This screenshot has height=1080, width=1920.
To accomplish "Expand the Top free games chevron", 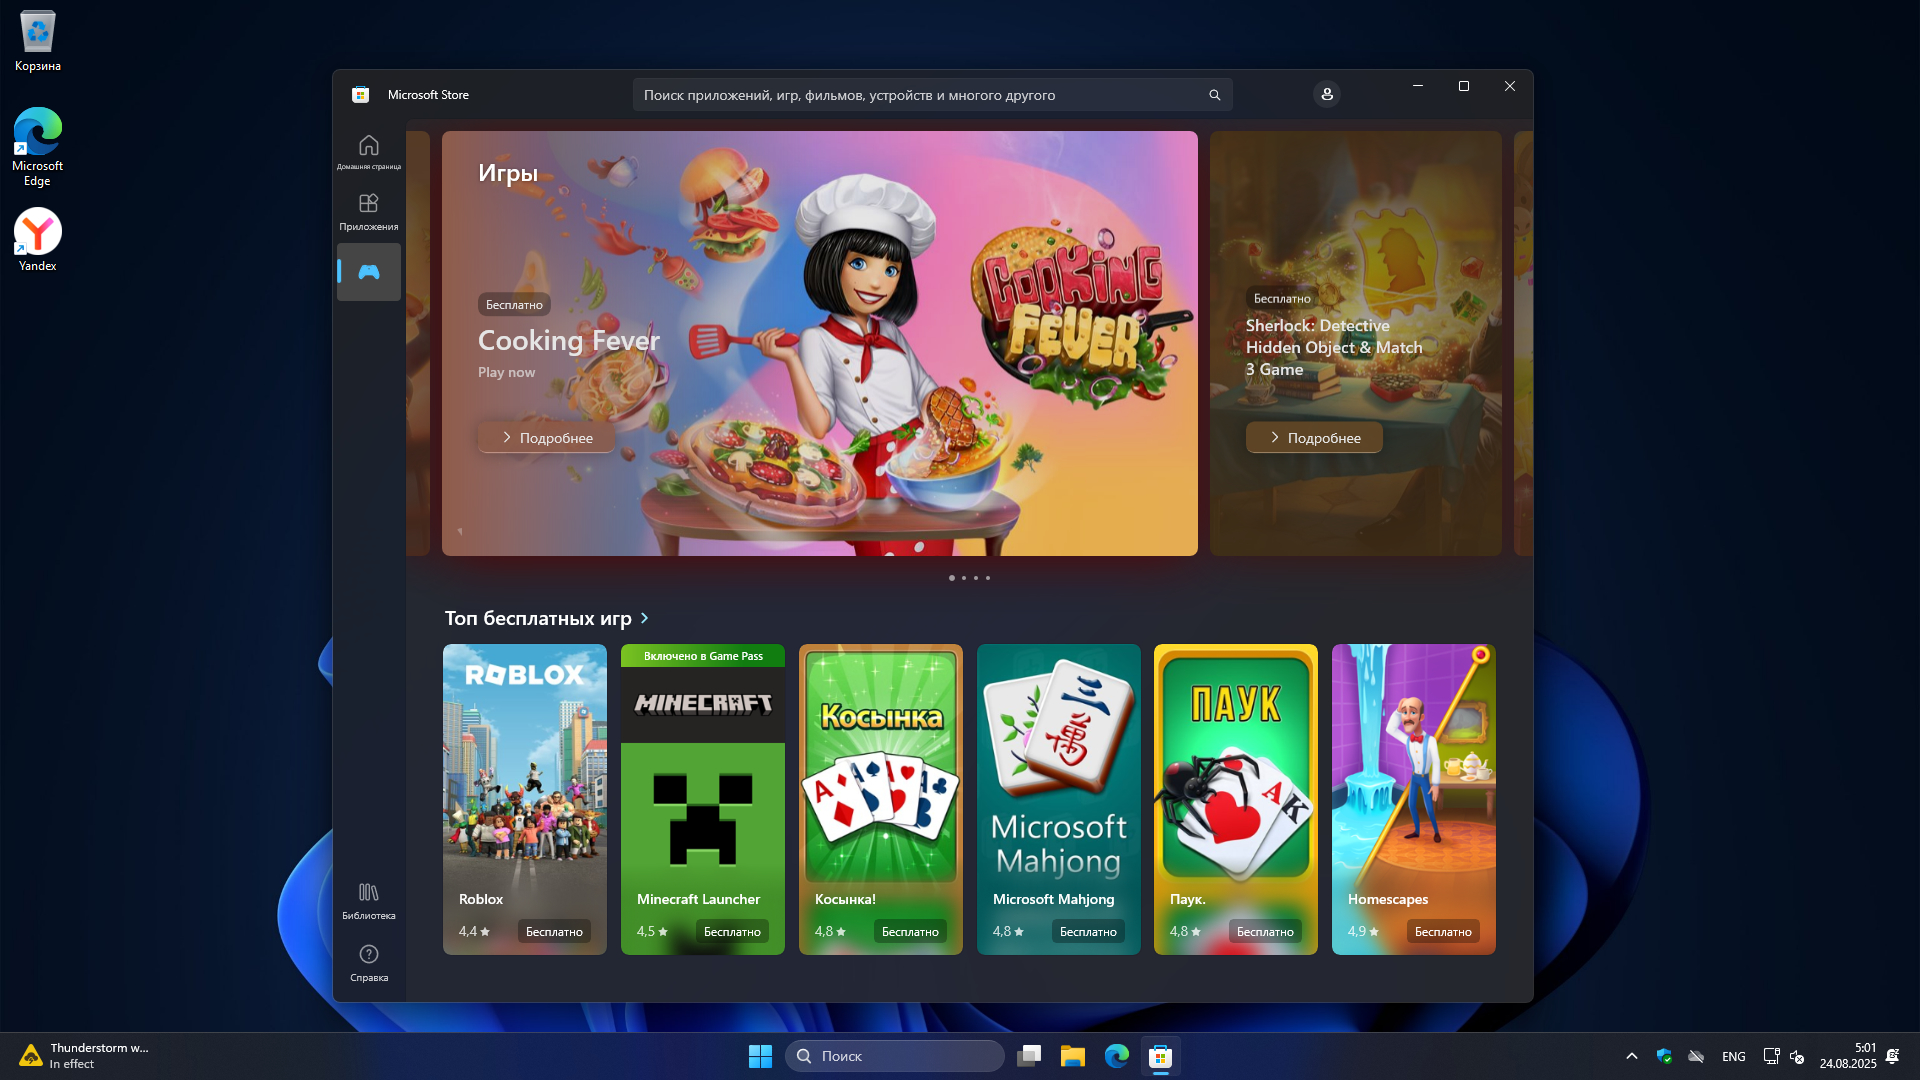I will (645, 618).
